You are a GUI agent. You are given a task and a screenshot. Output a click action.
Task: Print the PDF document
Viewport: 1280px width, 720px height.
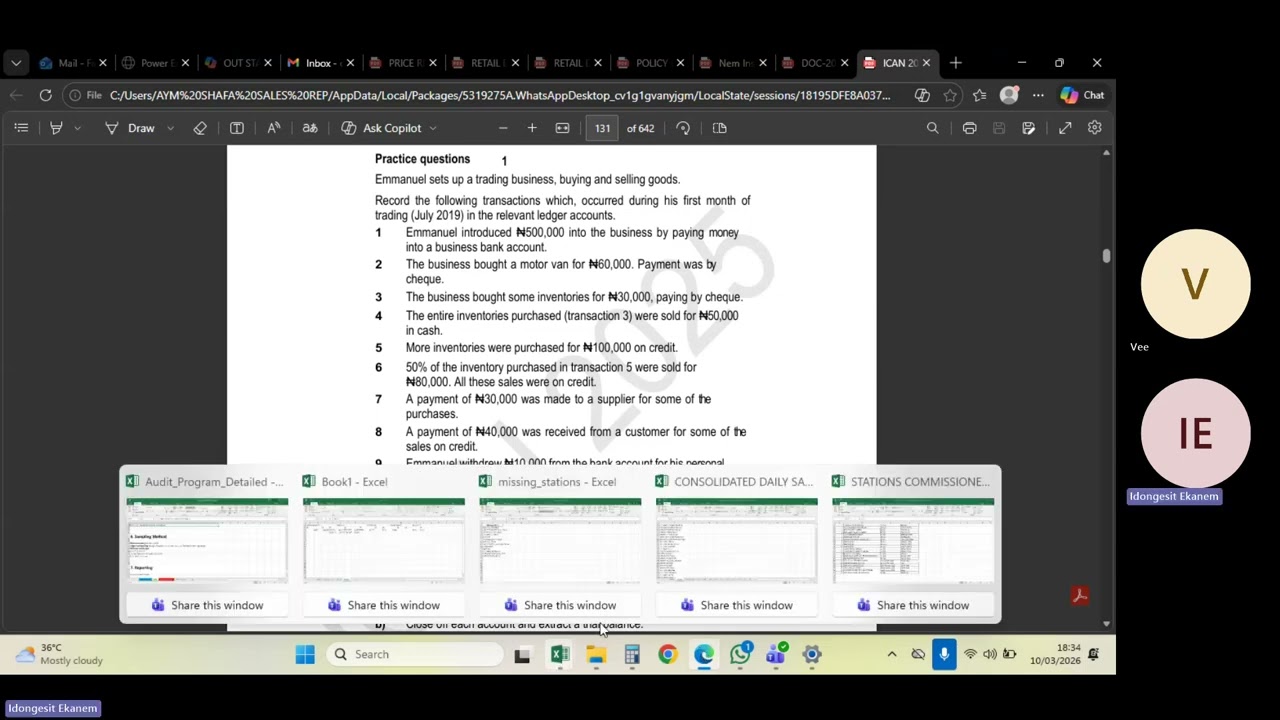pos(969,128)
